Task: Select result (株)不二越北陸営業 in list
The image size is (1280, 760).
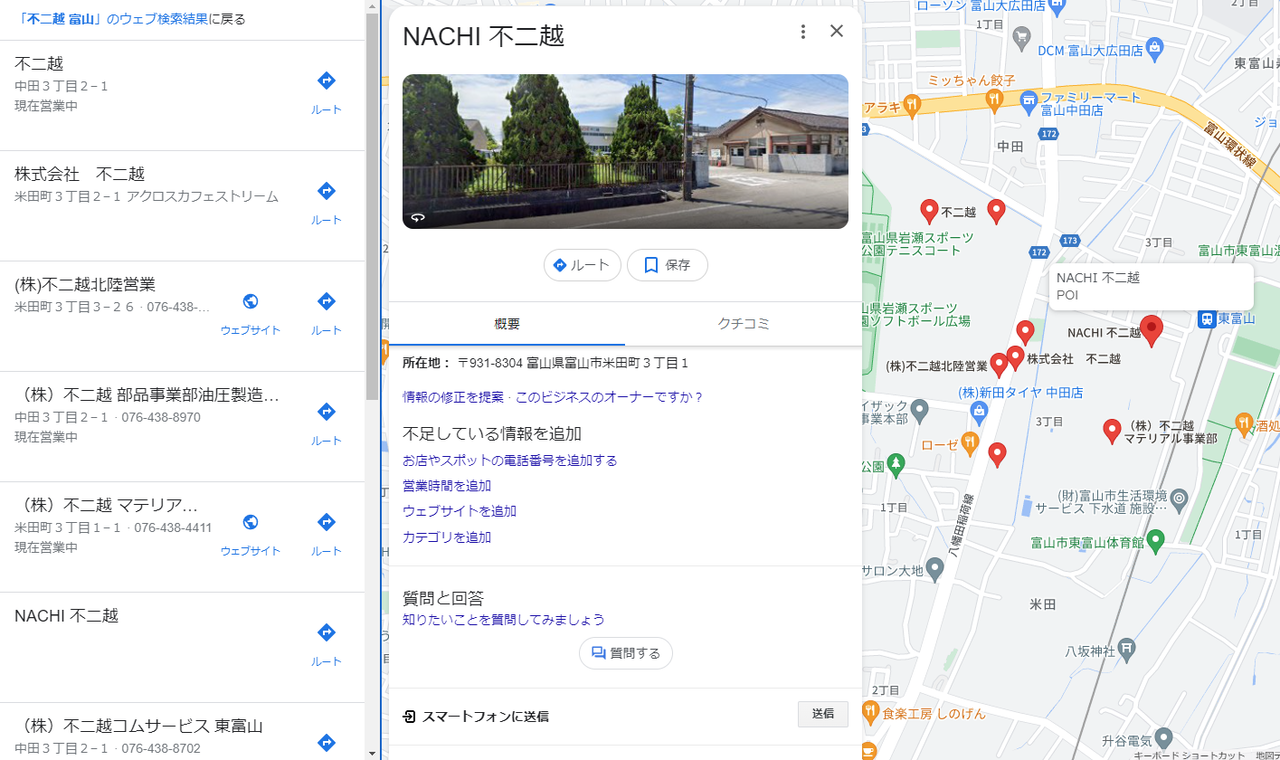Action: pos(182,316)
